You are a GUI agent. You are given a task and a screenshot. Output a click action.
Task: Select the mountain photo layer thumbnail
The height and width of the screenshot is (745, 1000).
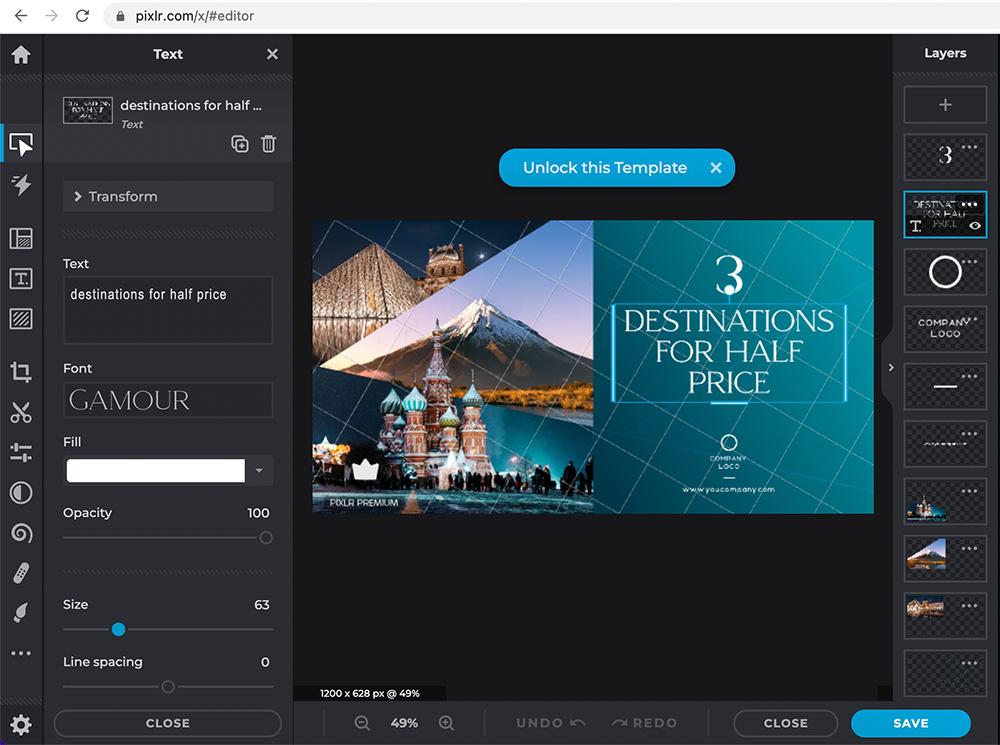pyautogui.click(x=945, y=559)
